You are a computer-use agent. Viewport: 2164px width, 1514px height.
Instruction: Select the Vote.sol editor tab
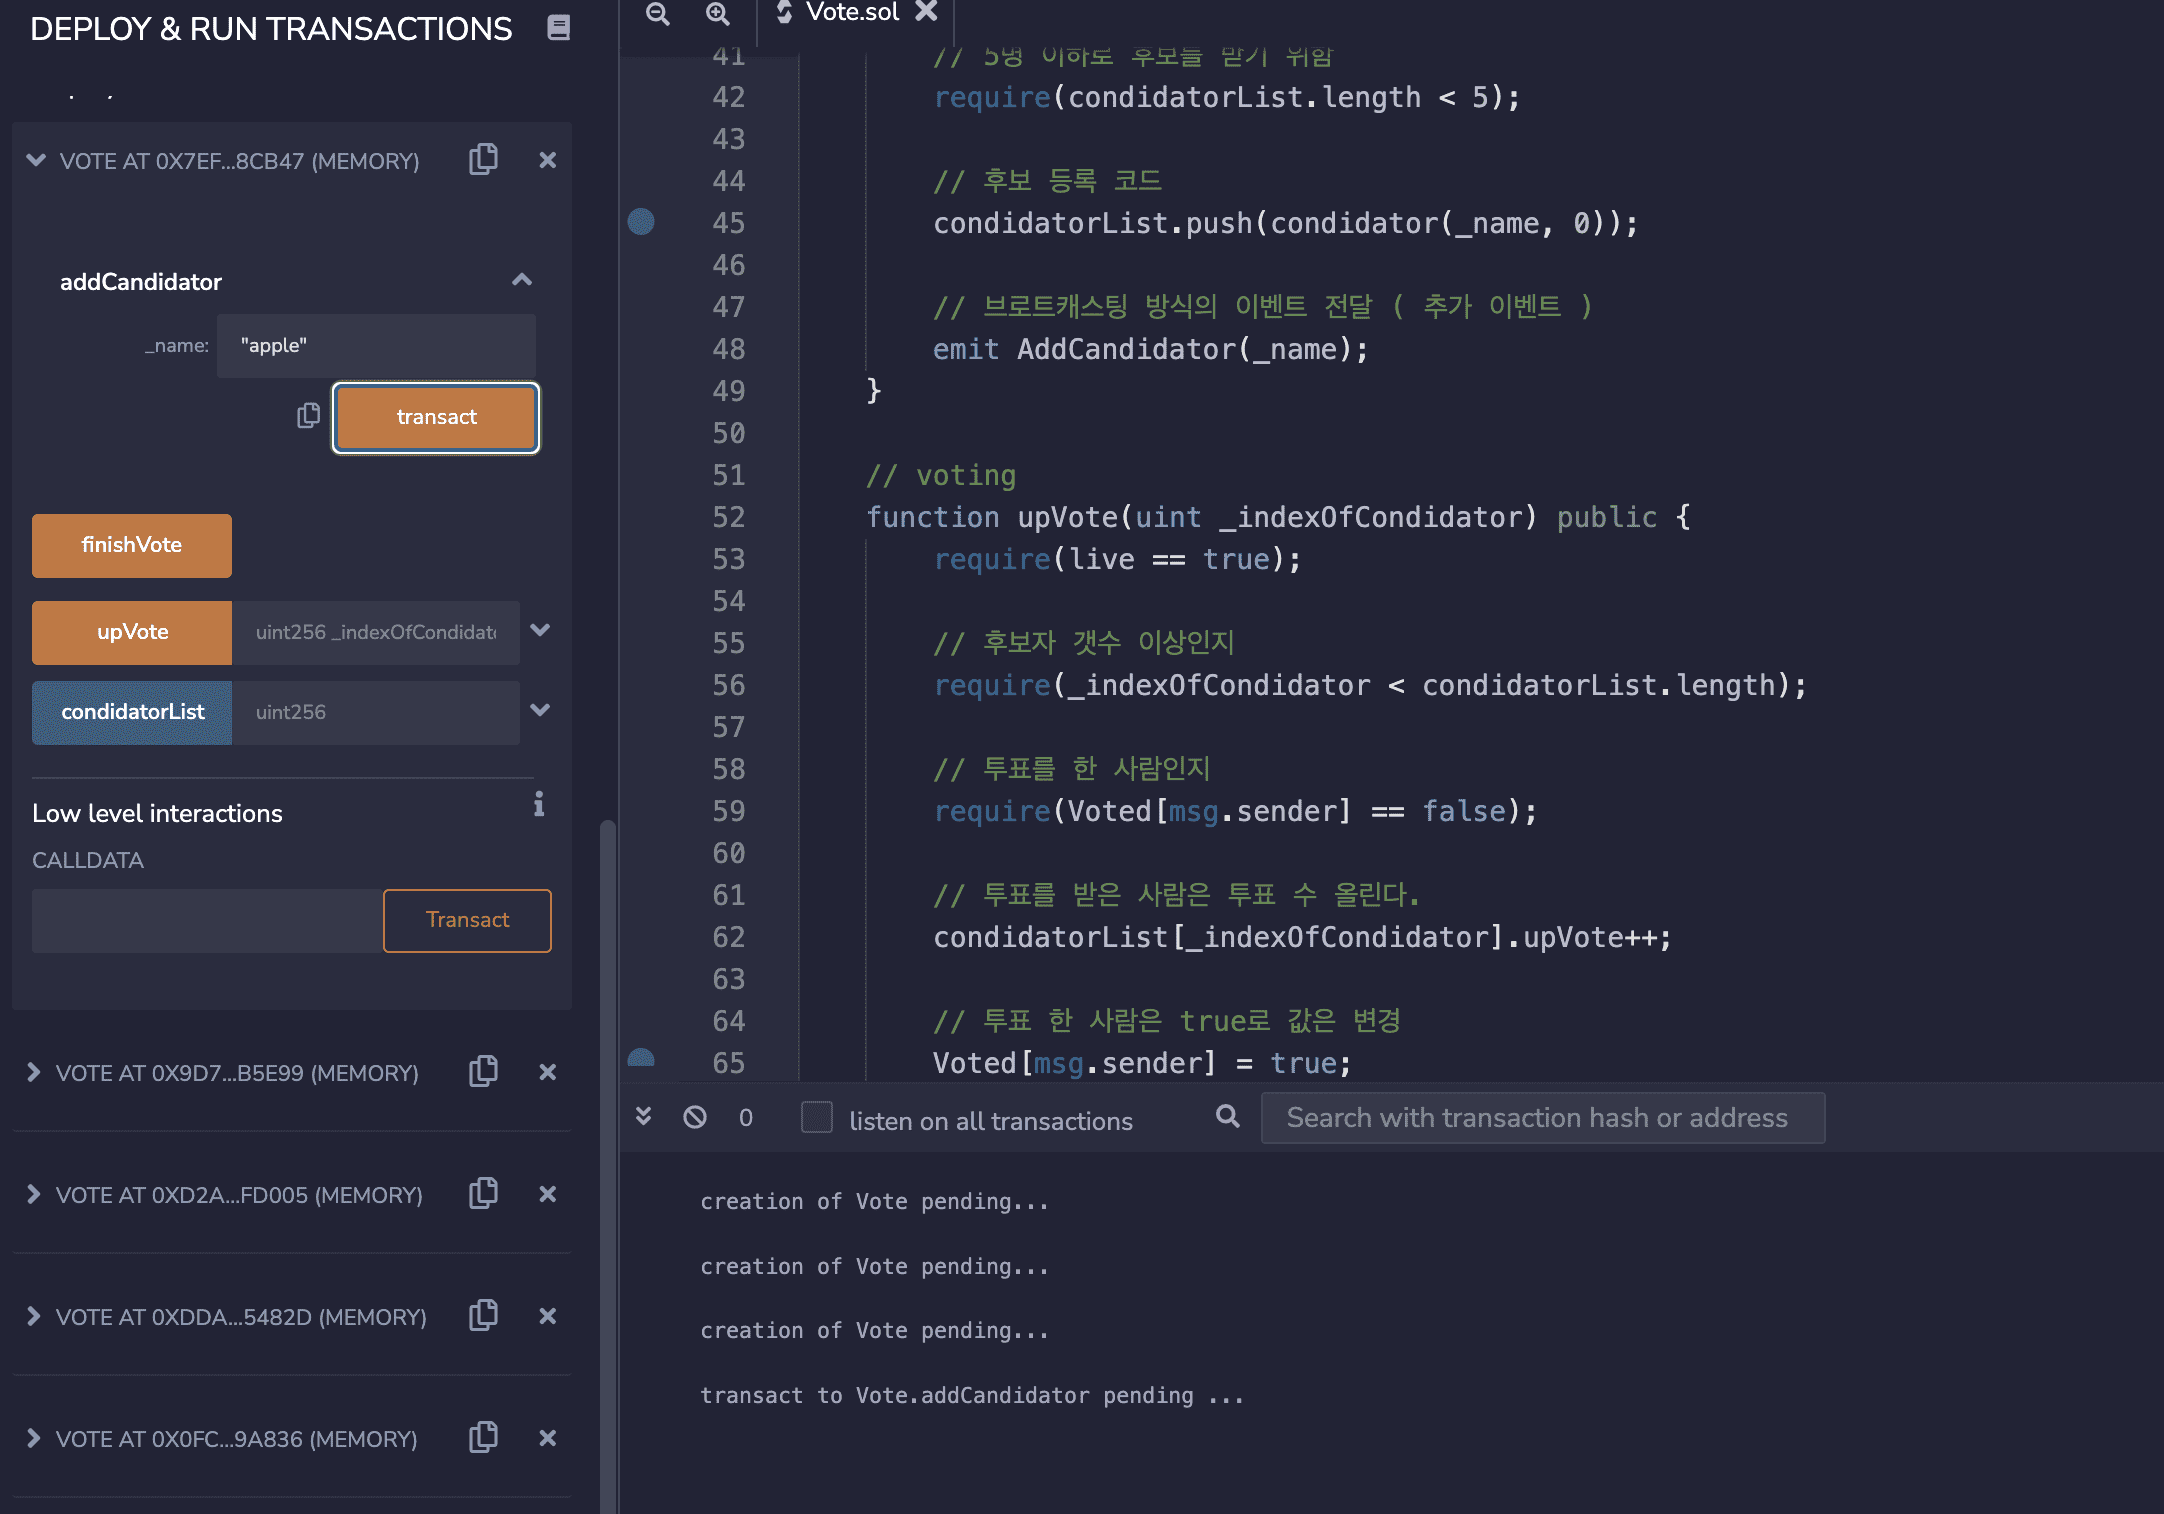tap(851, 13)
